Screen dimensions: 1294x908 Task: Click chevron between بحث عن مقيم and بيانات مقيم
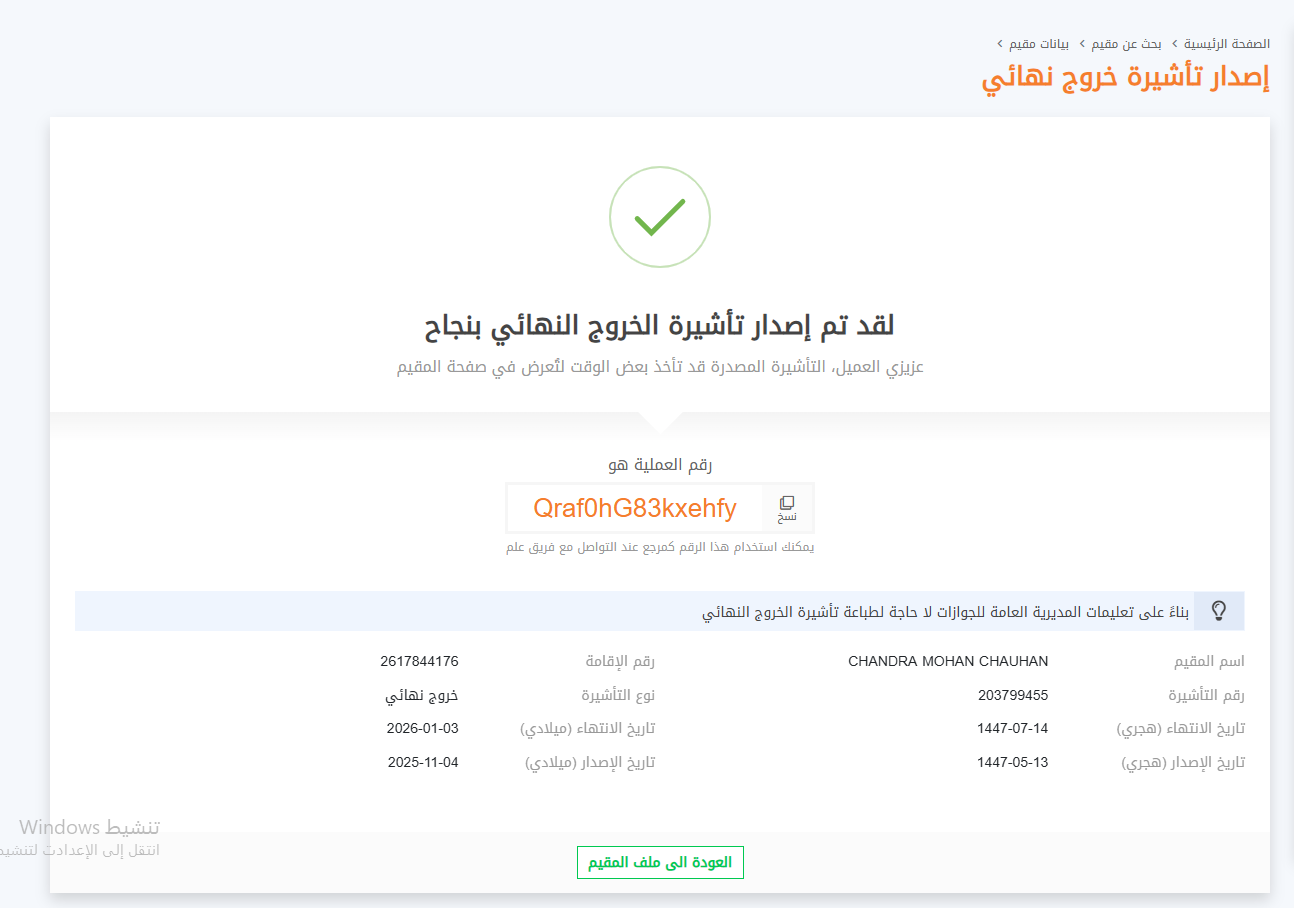click(1081, 44)
